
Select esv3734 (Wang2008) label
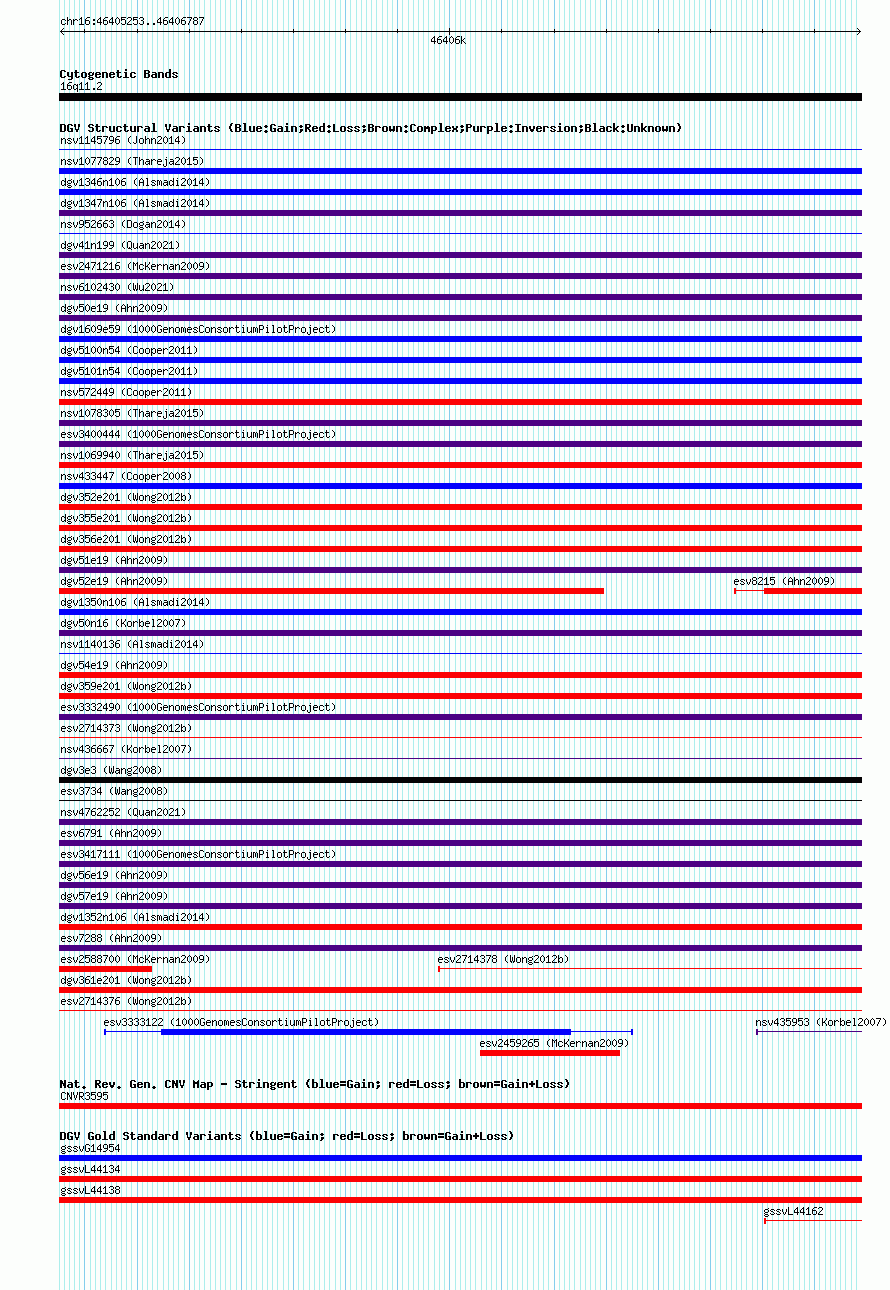114,791
